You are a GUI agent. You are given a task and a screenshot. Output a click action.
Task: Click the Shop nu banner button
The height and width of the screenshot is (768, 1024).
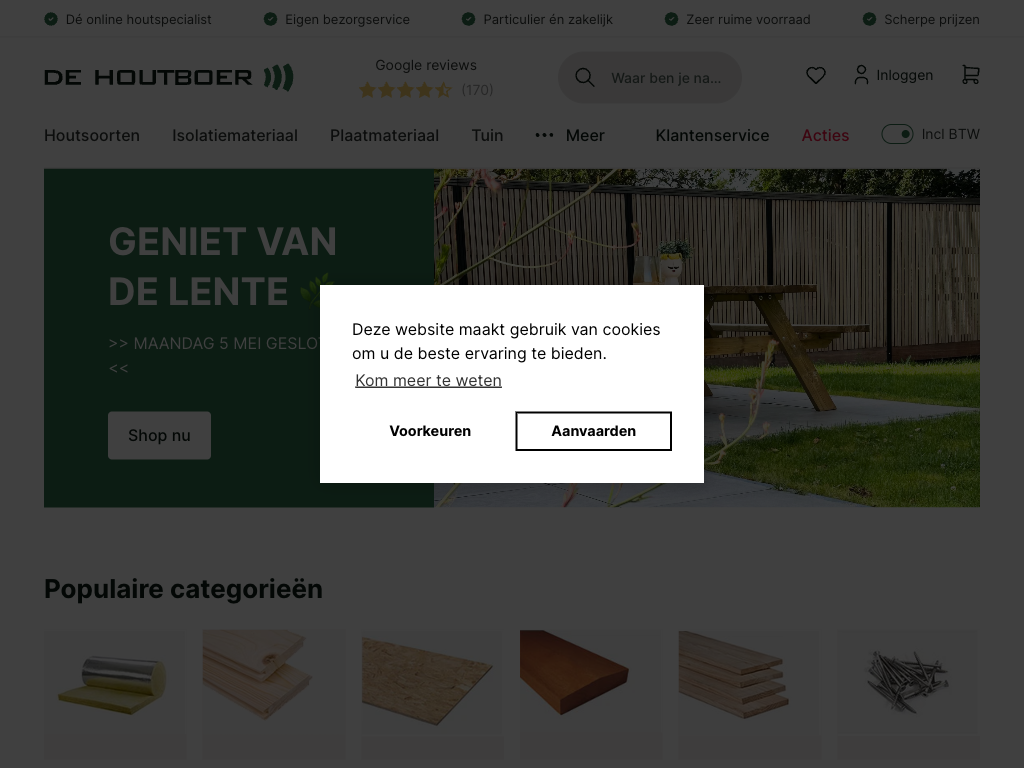159,436
